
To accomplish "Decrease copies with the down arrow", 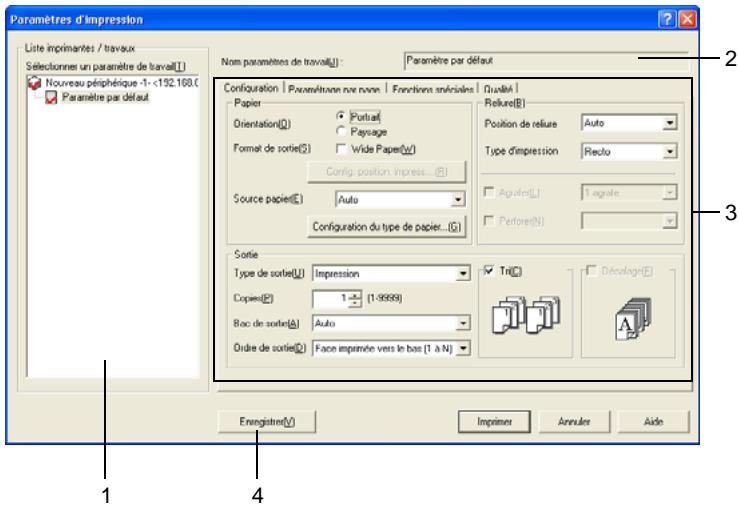I will point(355,302).
